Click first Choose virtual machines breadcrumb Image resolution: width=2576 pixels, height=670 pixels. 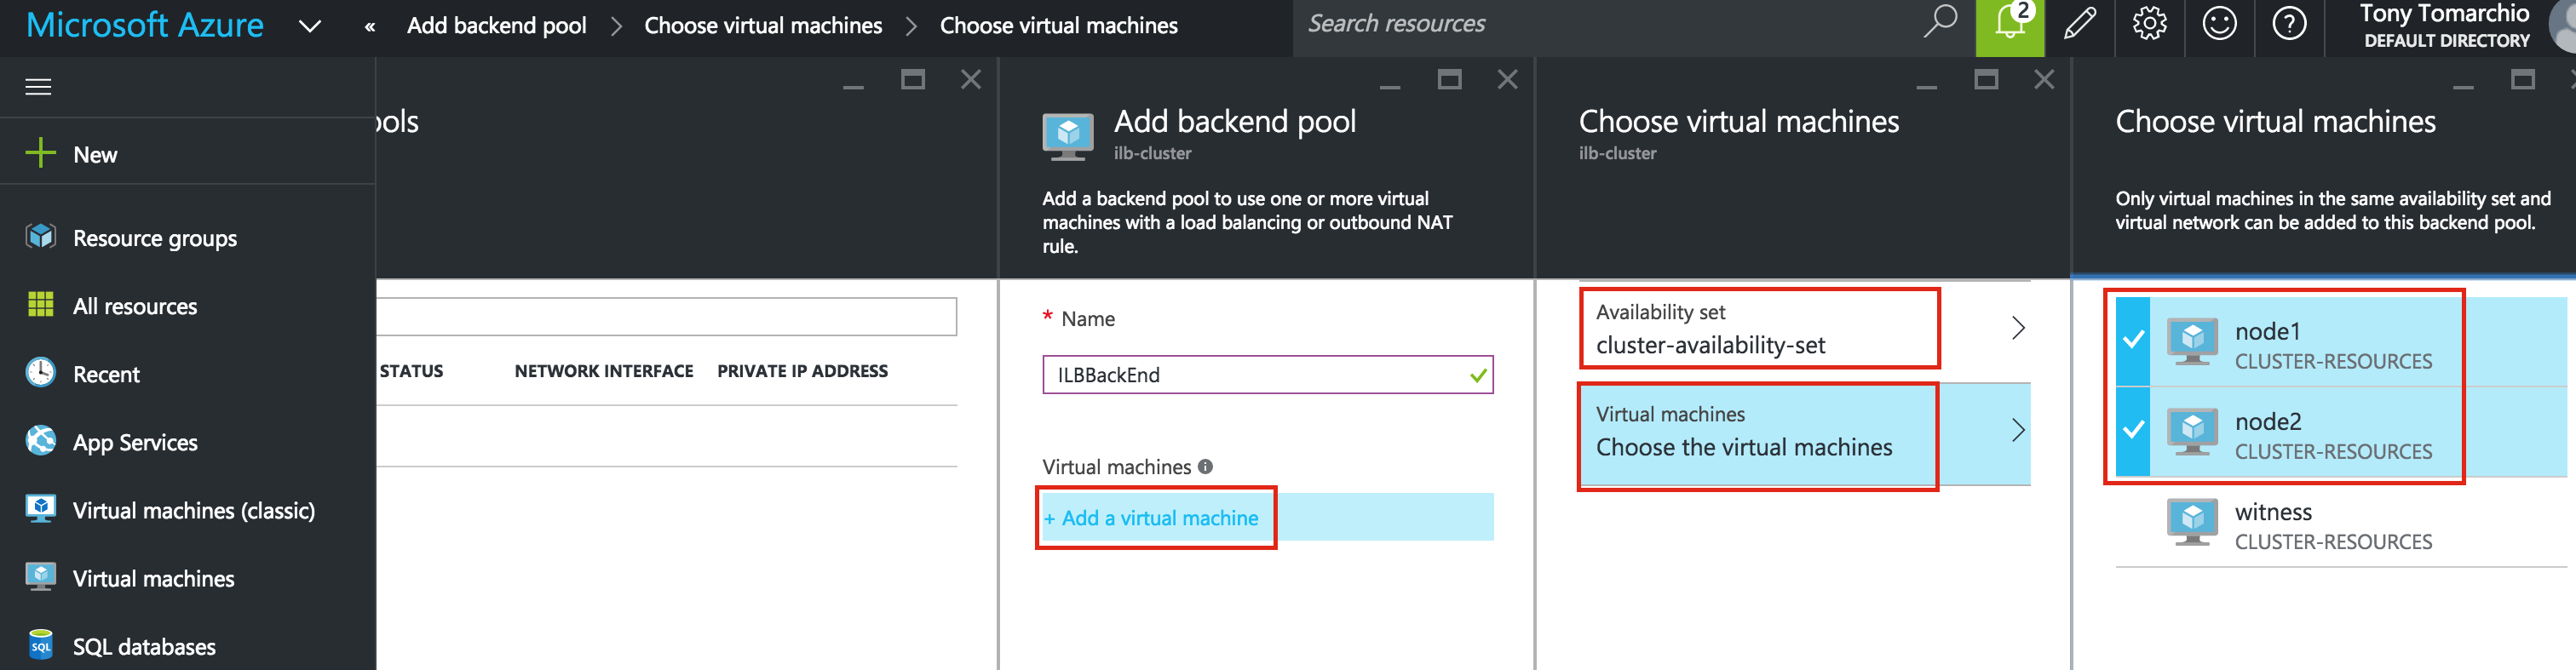click(x=763, y=26)
